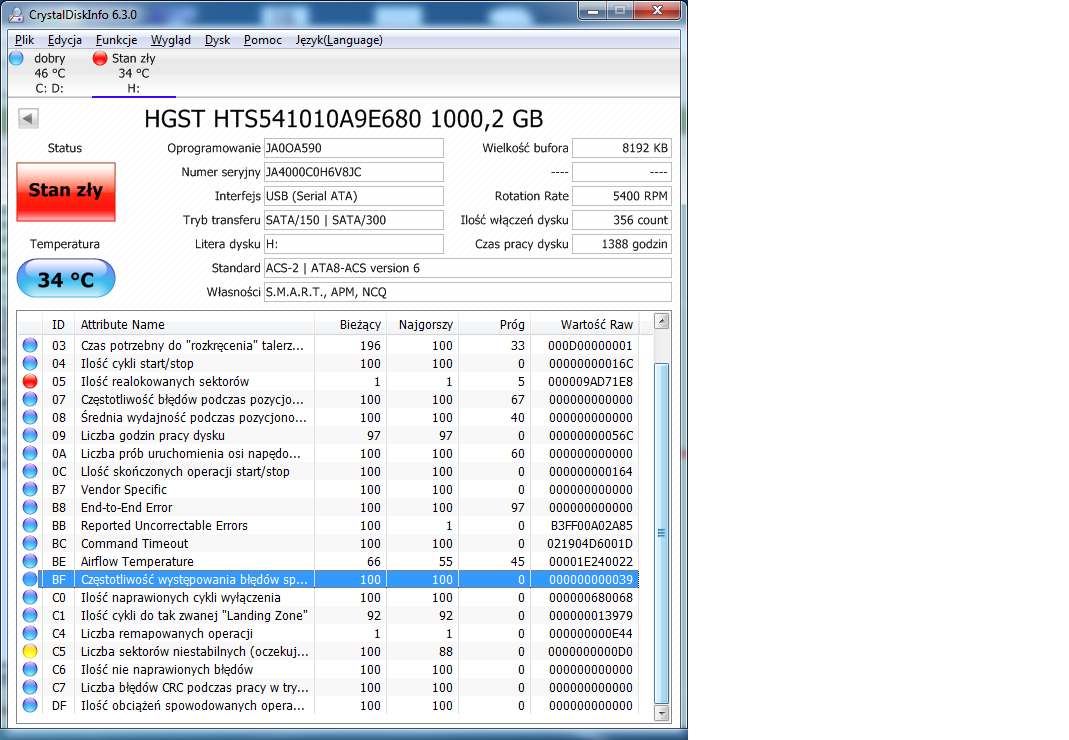Click blue status dot for attribute 0A

coord(30,454)
